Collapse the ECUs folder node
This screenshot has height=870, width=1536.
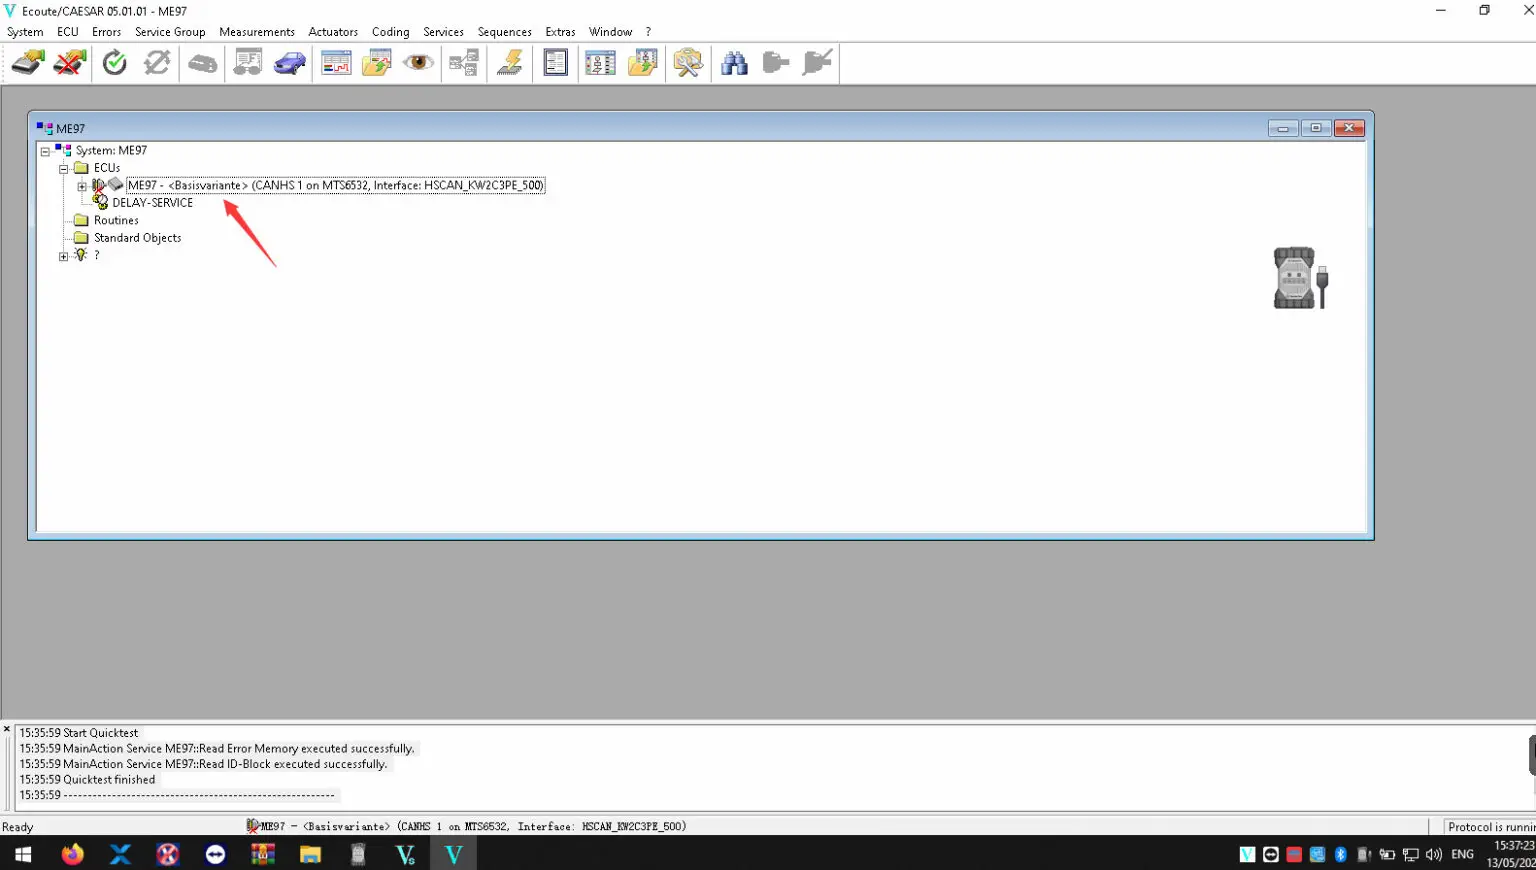point(63,169)
